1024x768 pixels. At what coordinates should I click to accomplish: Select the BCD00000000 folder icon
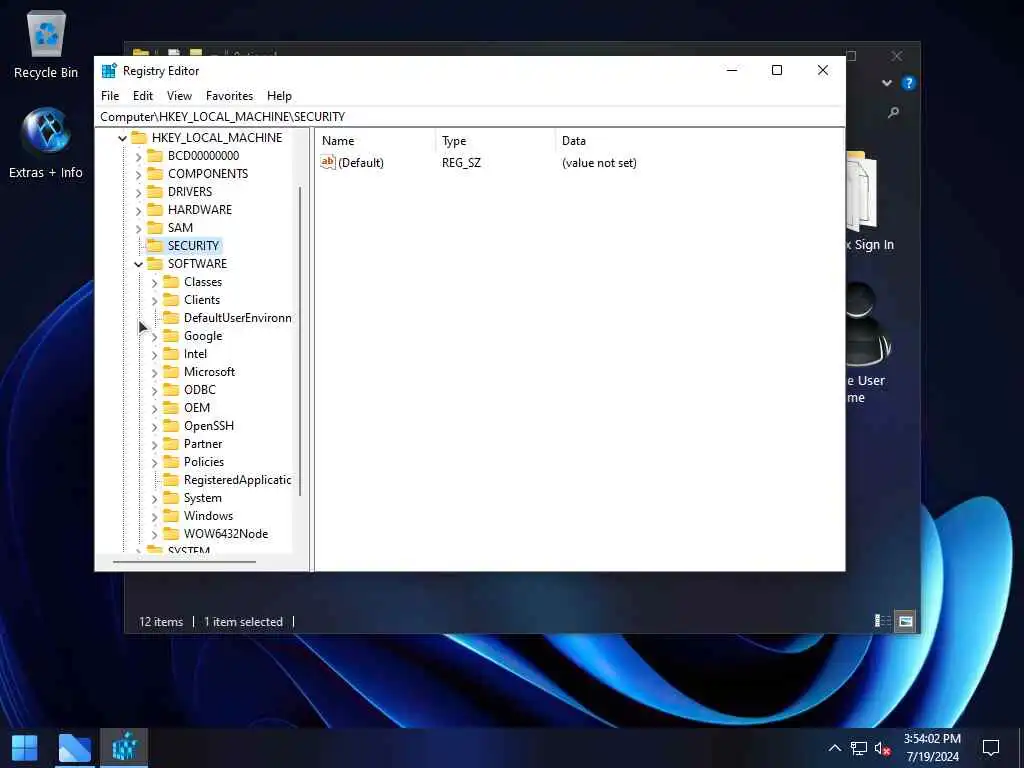point(155,155)
